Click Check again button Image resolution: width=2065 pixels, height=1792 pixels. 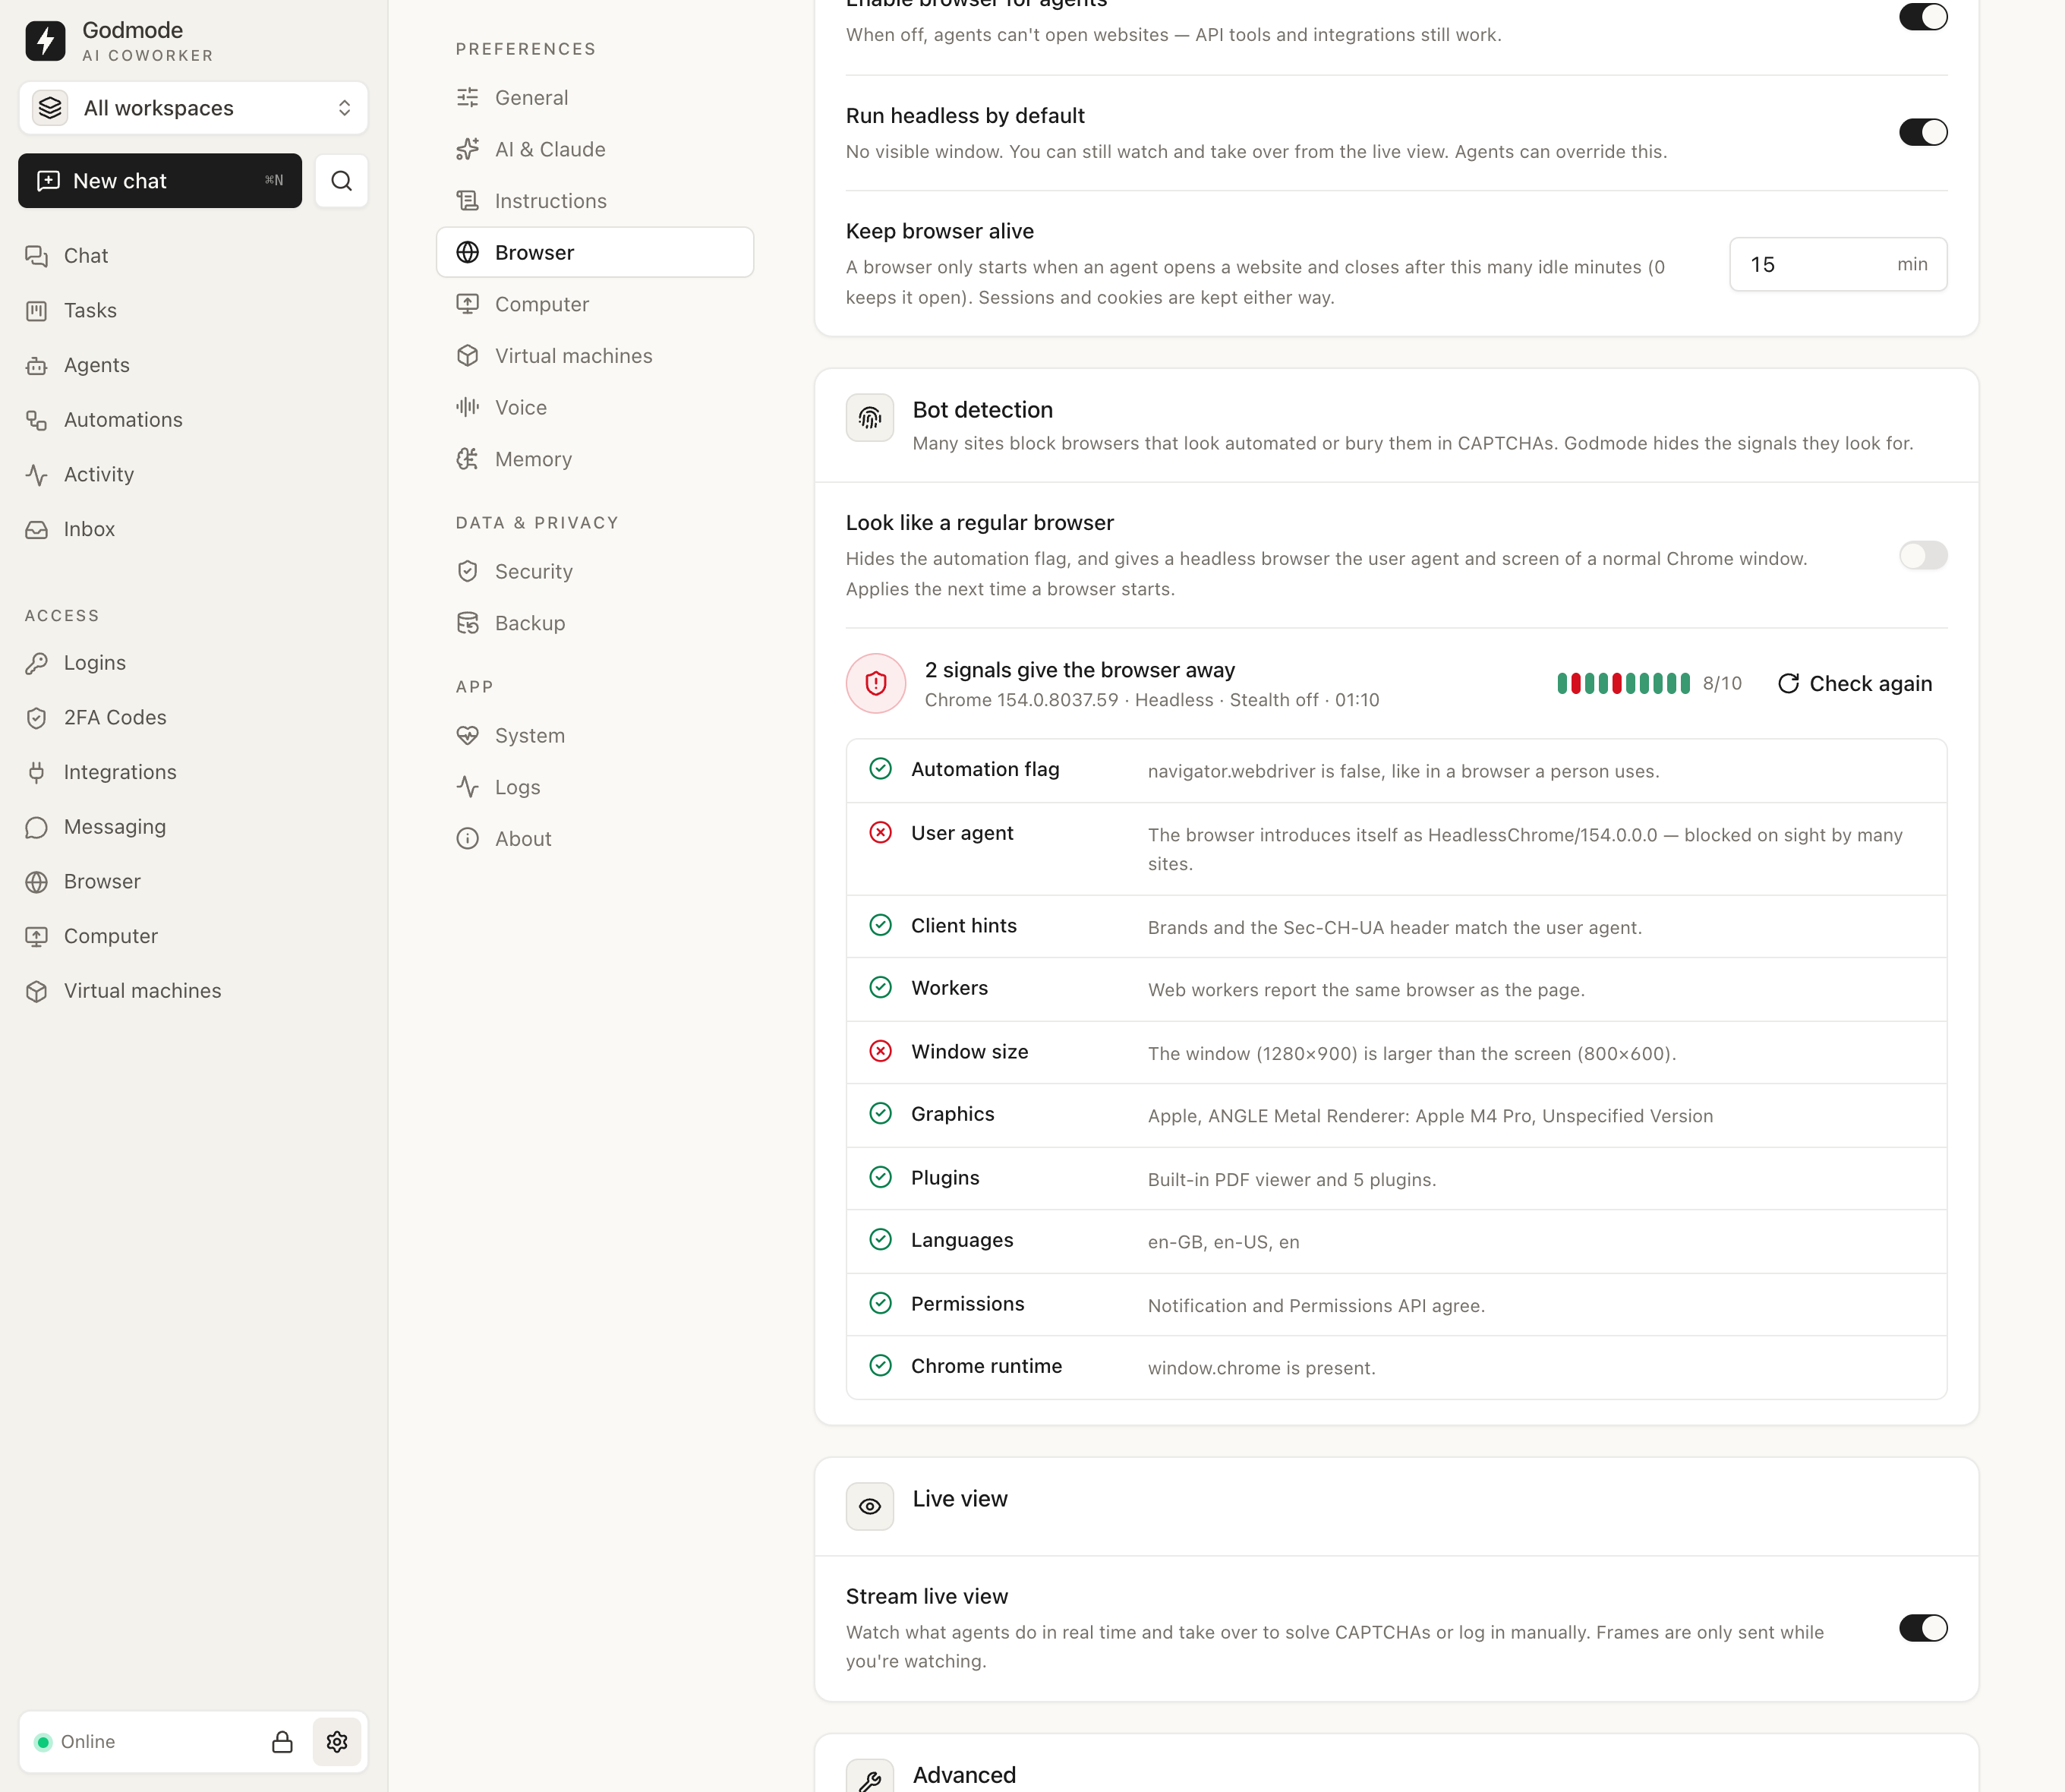point(1855,684)
